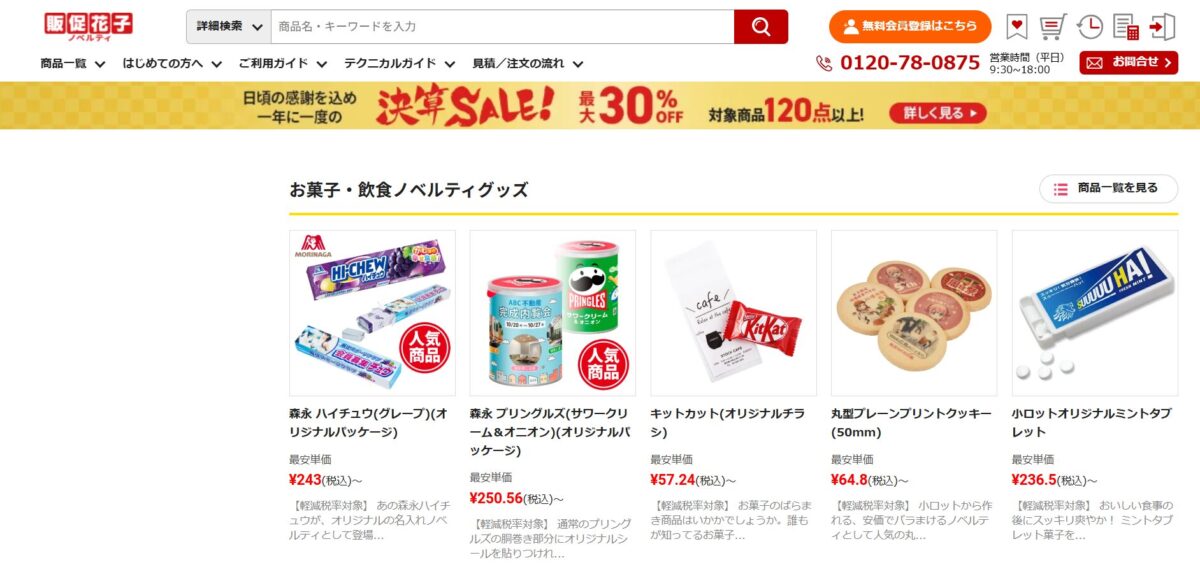The width and height of the screenshot is (1200, 581).
Task: Click the login door icon
Action: pos(1162,27)
